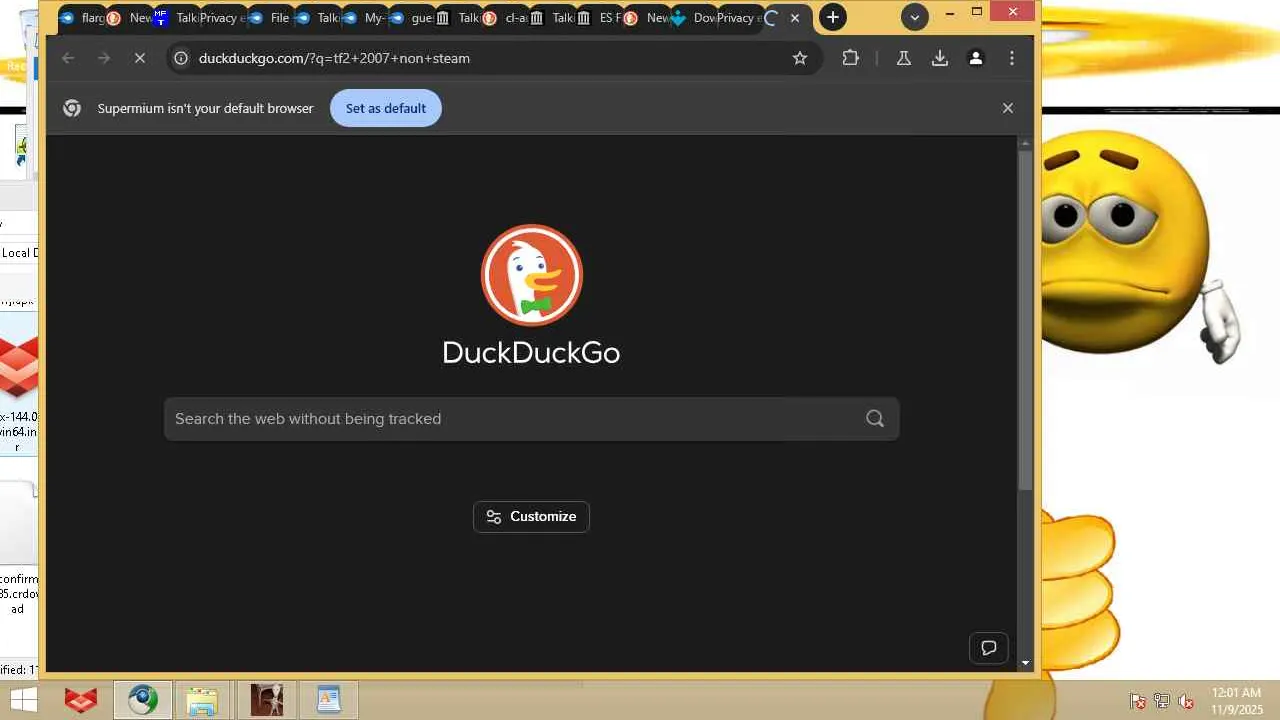The height and width of the screenshot is (720, 1280).
Task: Switch to the "cl-a" tab
Action: pyautogui.click(x=506, y=18)
